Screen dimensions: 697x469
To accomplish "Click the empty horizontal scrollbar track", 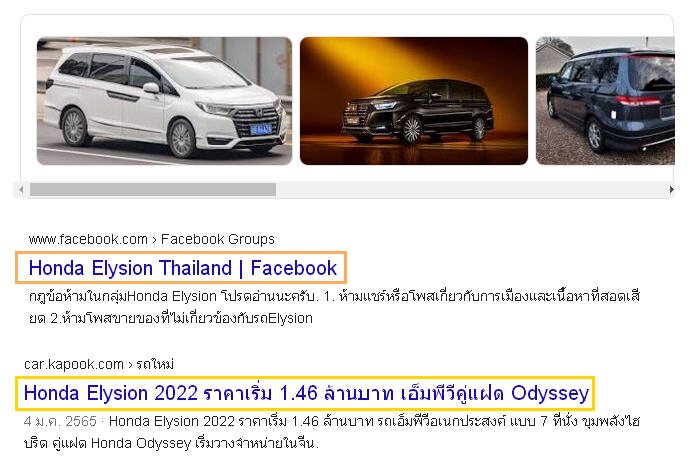I will (x=471, y=189).
